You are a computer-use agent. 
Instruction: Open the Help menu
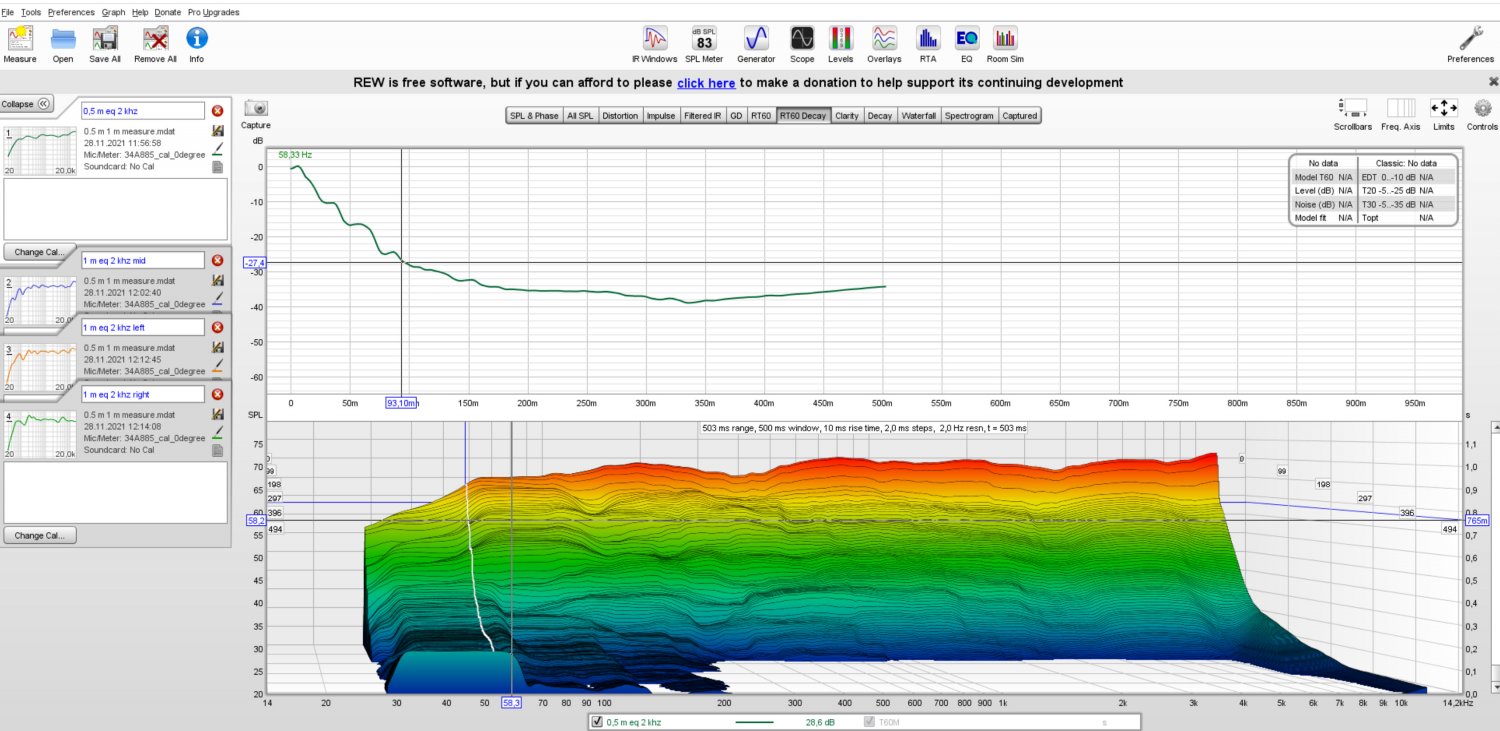[140, 12]
